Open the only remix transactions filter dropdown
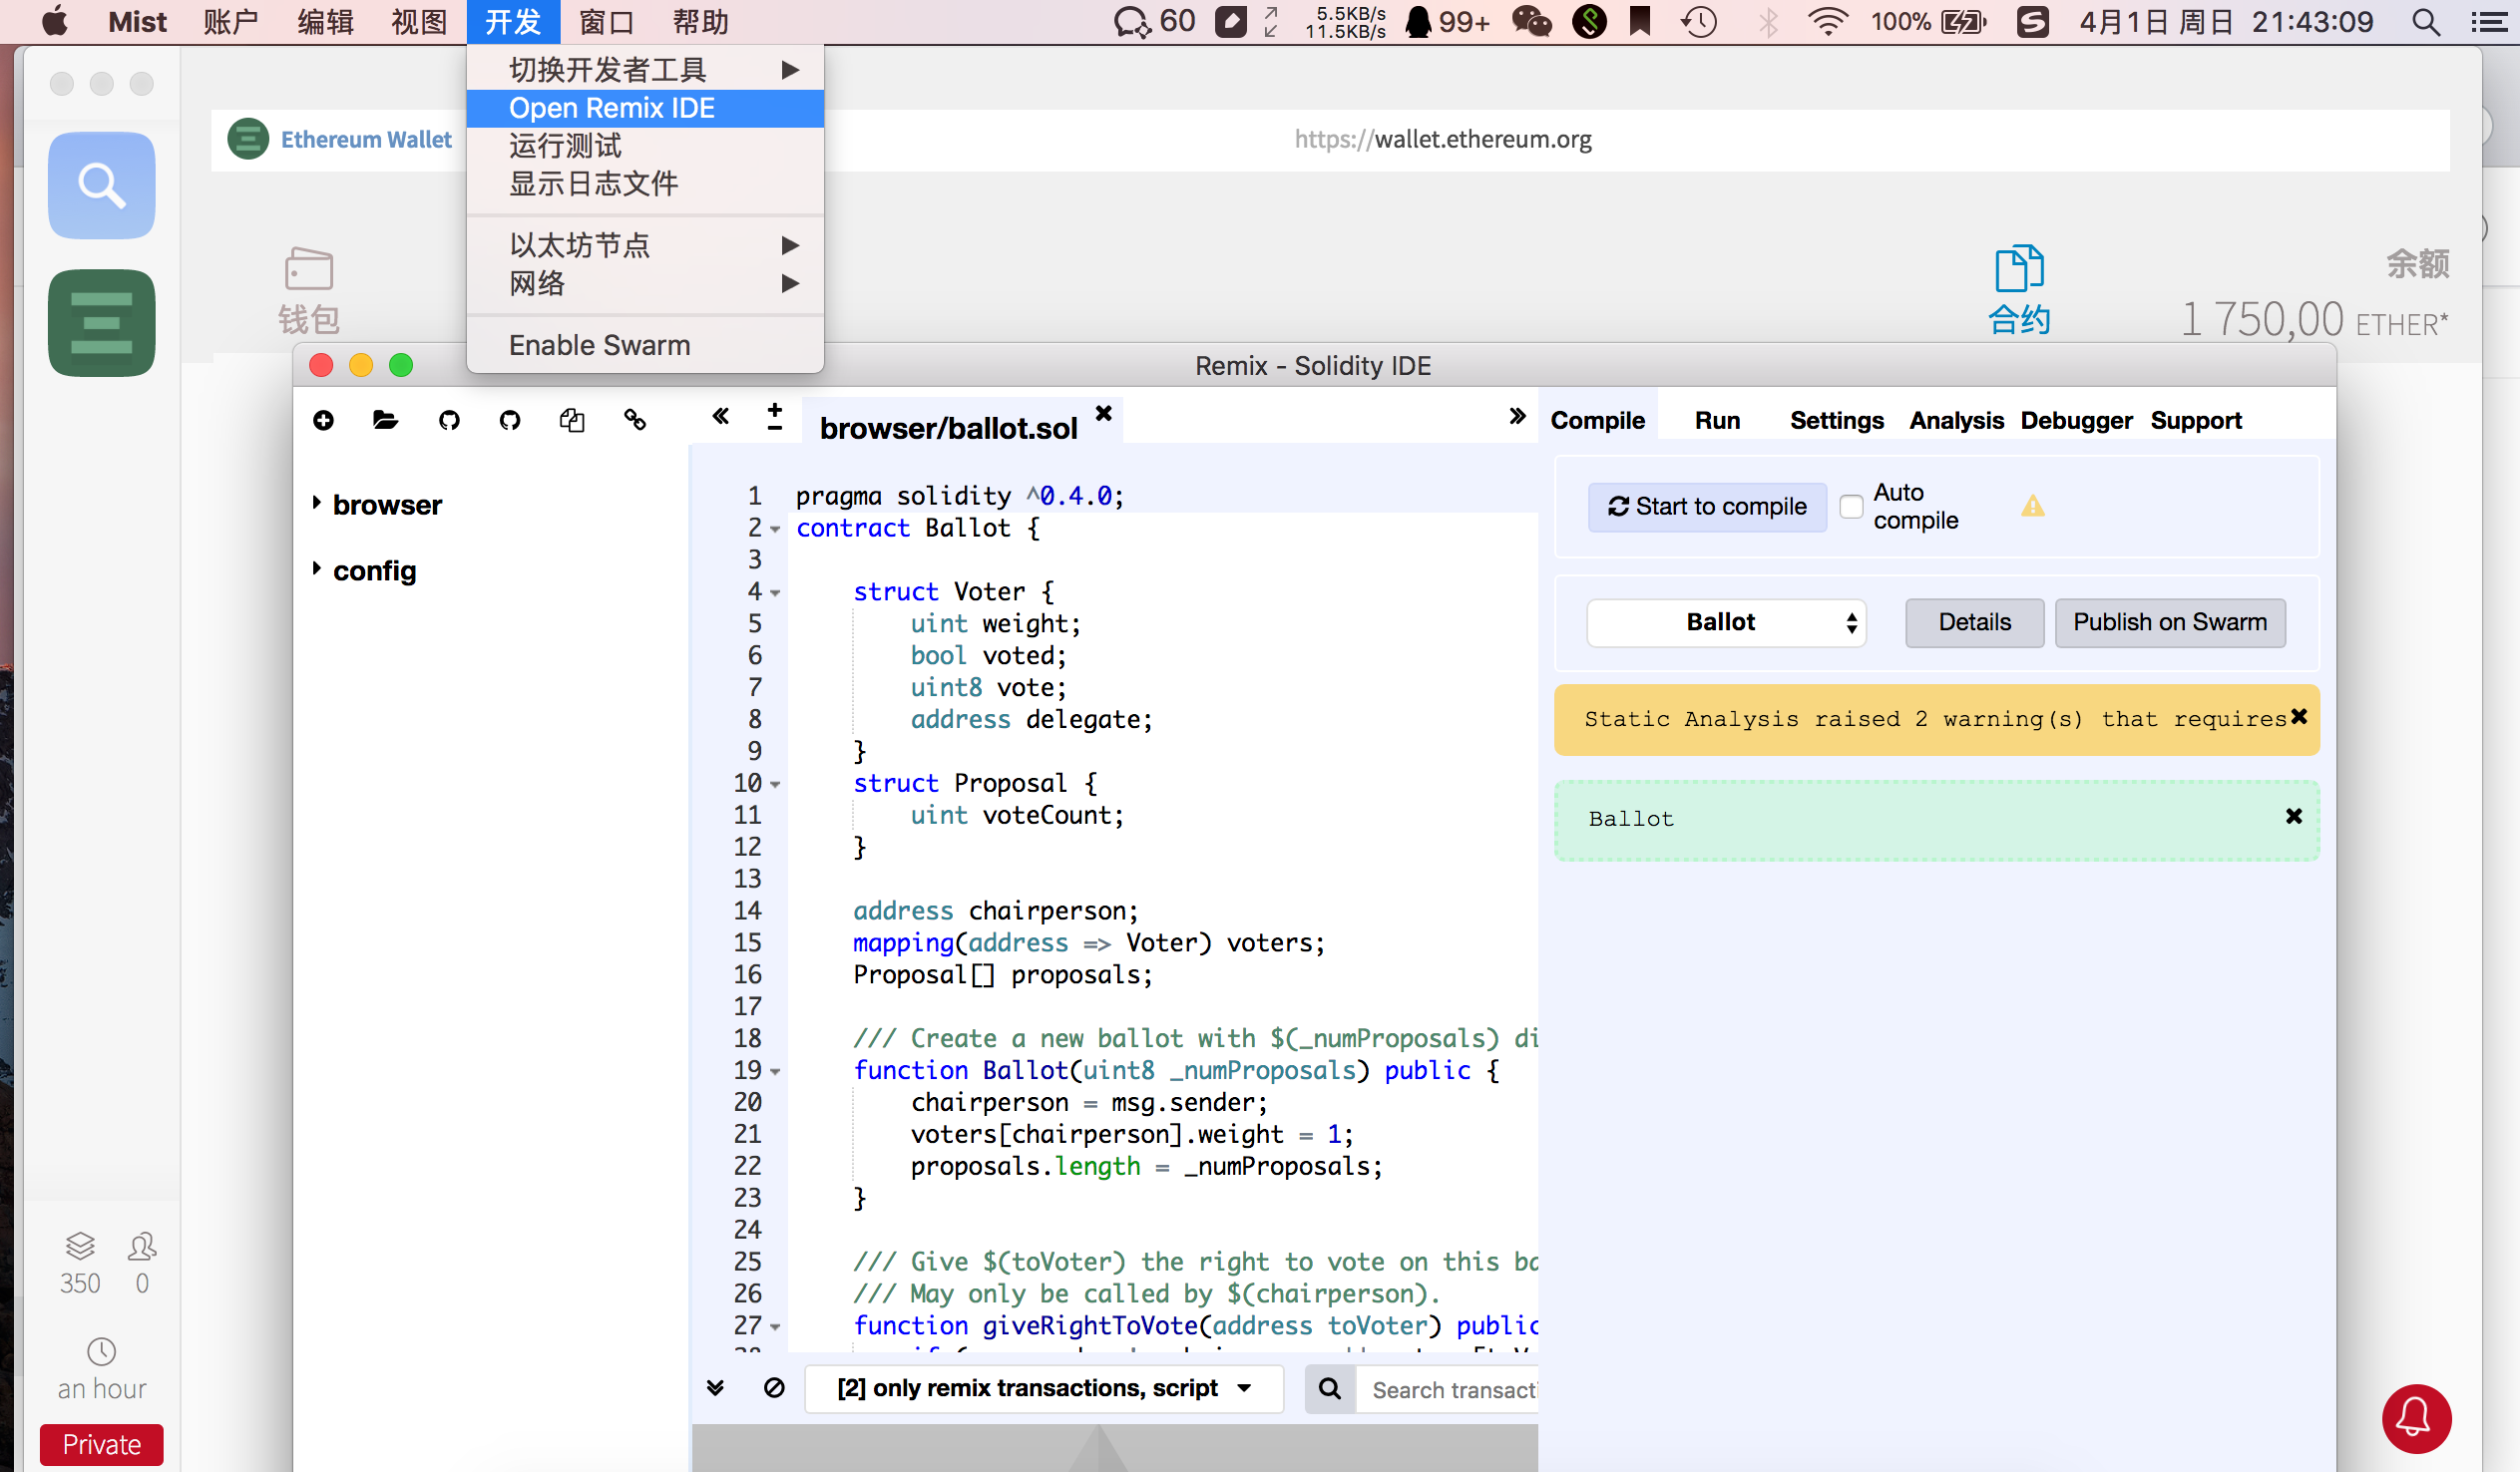2520x1472 pixels. (x=1043, y=1388)
